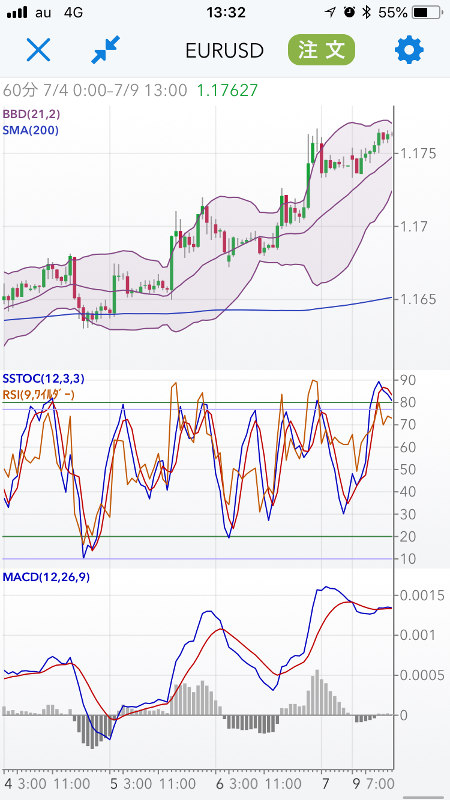Screen dimensions: 450x800
Task: Tap the 0.0015 MACD axis label
Action: pos(421,595)
